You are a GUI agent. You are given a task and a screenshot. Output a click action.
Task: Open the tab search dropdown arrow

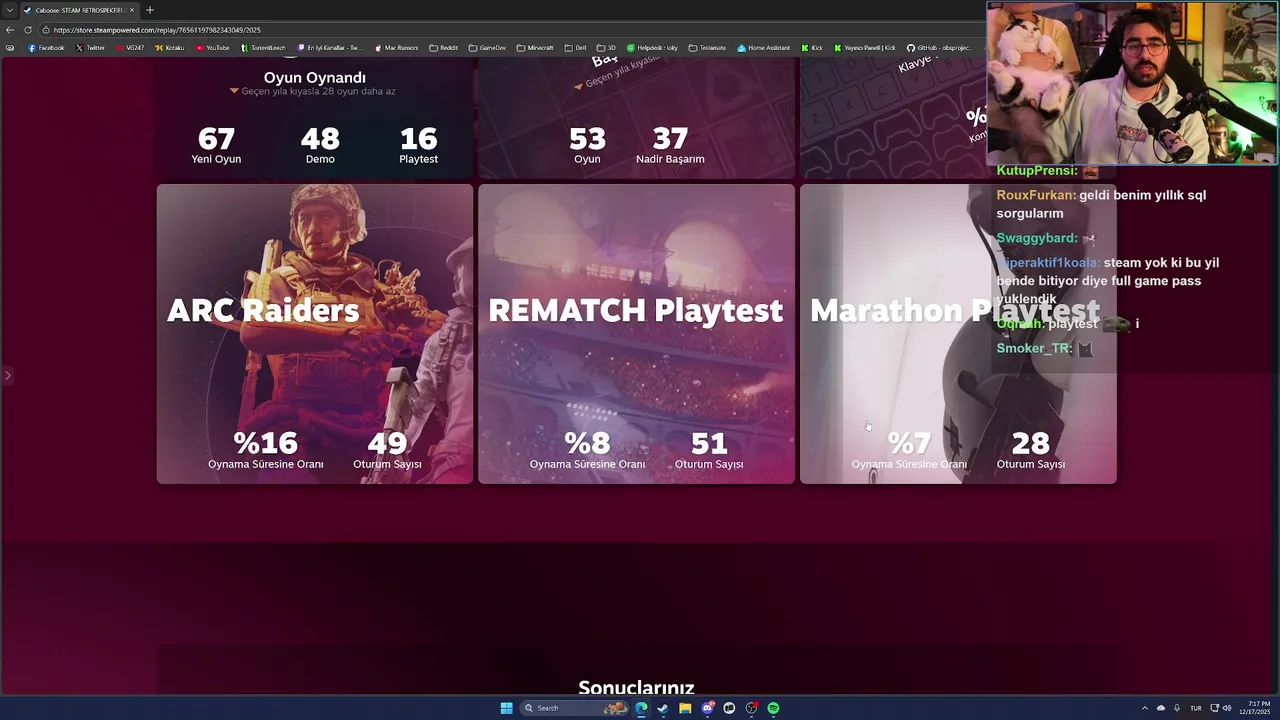pos(10,10)
